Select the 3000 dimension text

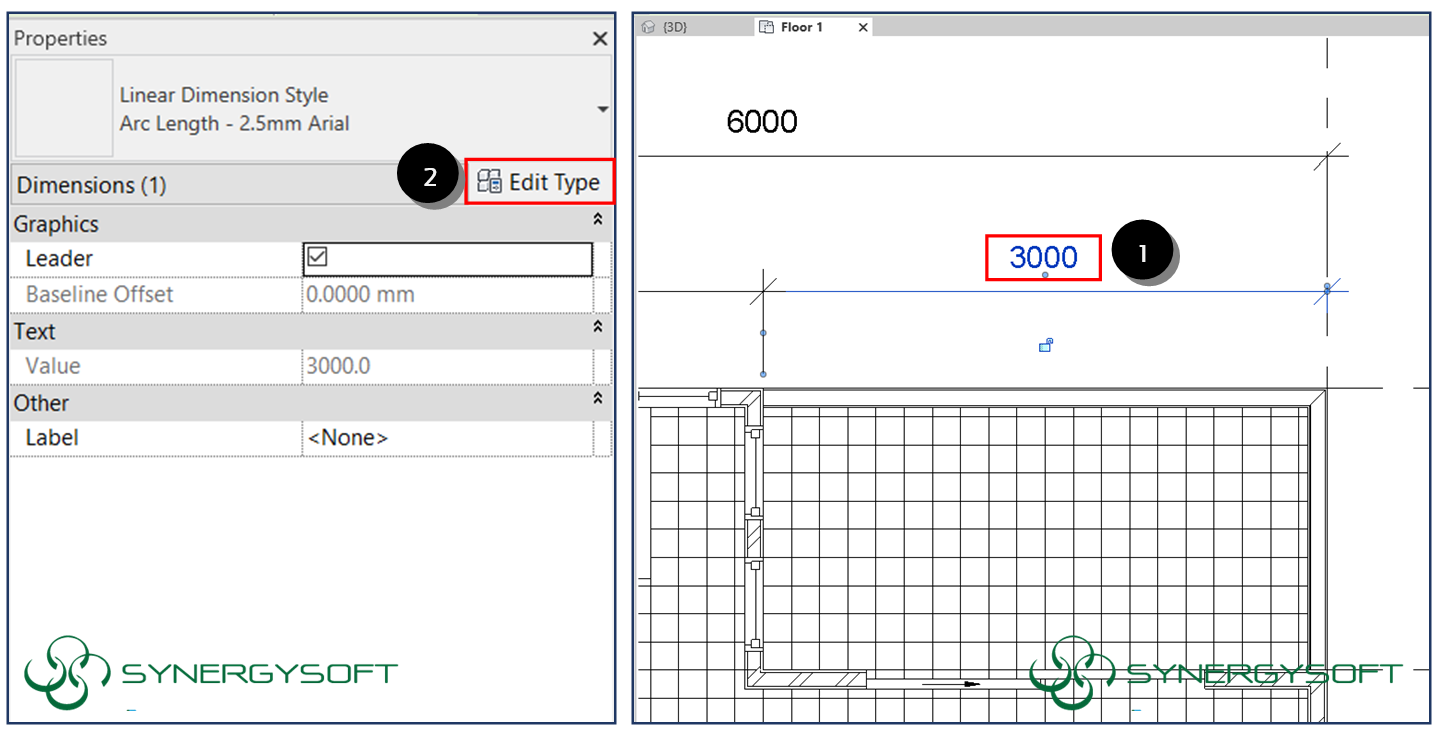1043,257
